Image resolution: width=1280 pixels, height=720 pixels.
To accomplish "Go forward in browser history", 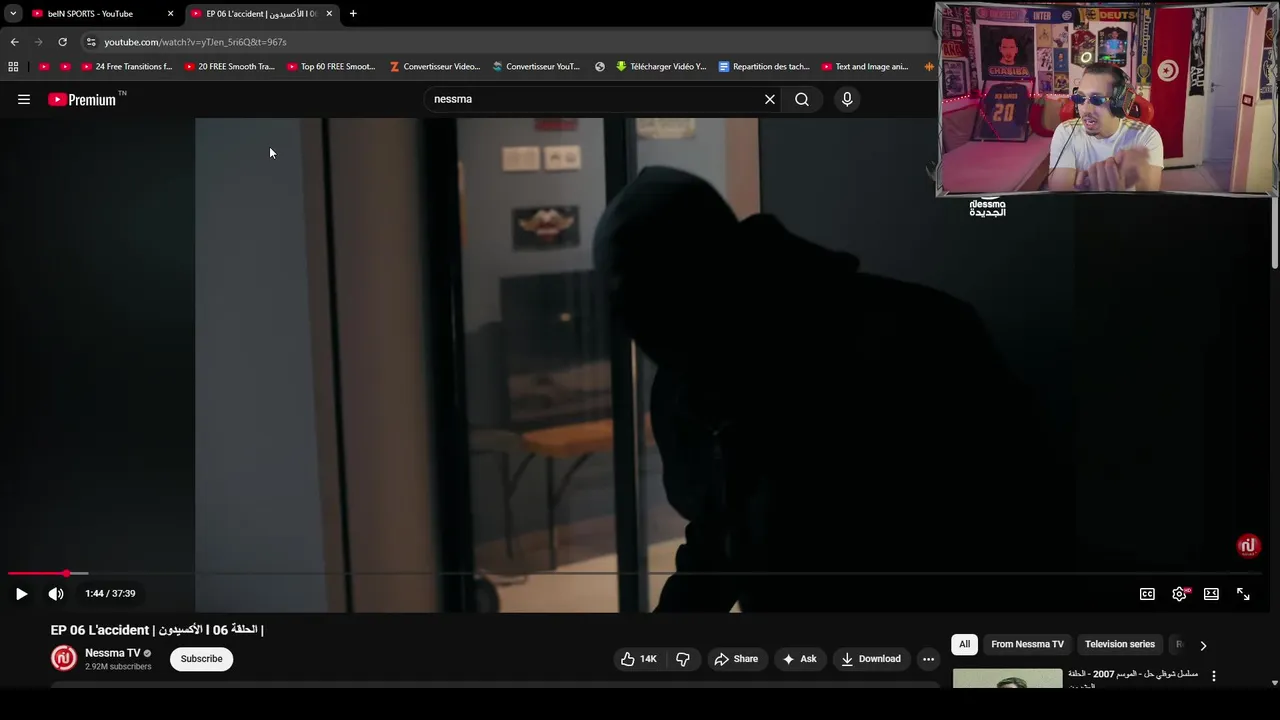I will [38, 42].
